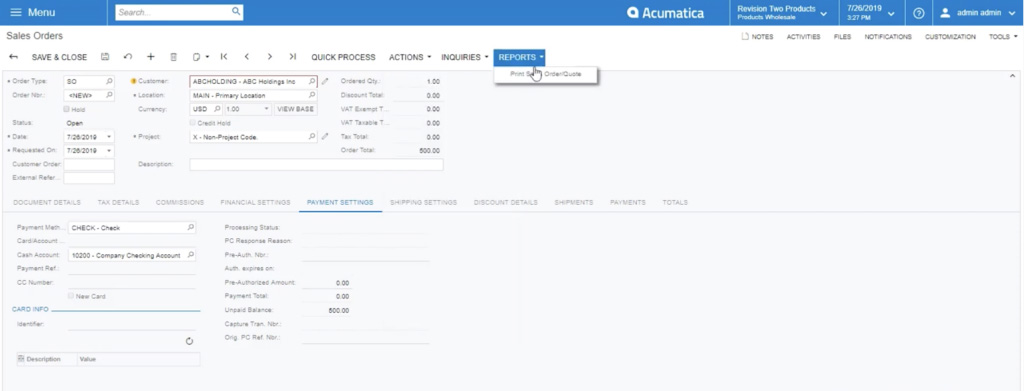Click into the External Reference field
This screenshot has width=1024, height=391.
(x=89, y=178)
